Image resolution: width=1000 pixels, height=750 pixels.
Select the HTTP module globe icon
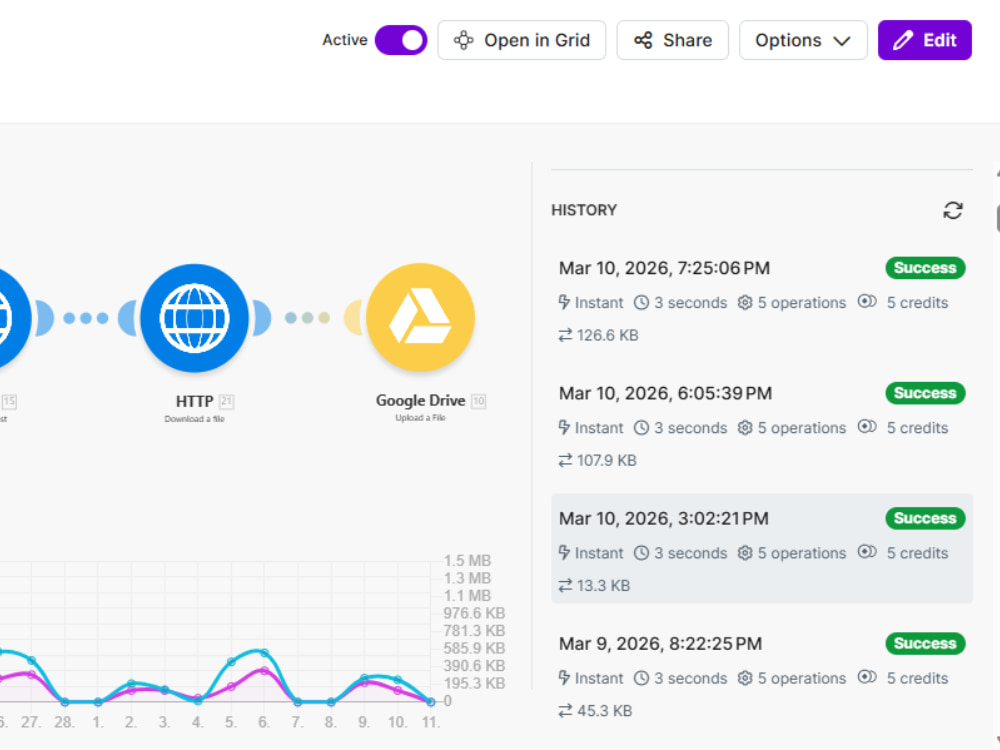coord(195,318)
